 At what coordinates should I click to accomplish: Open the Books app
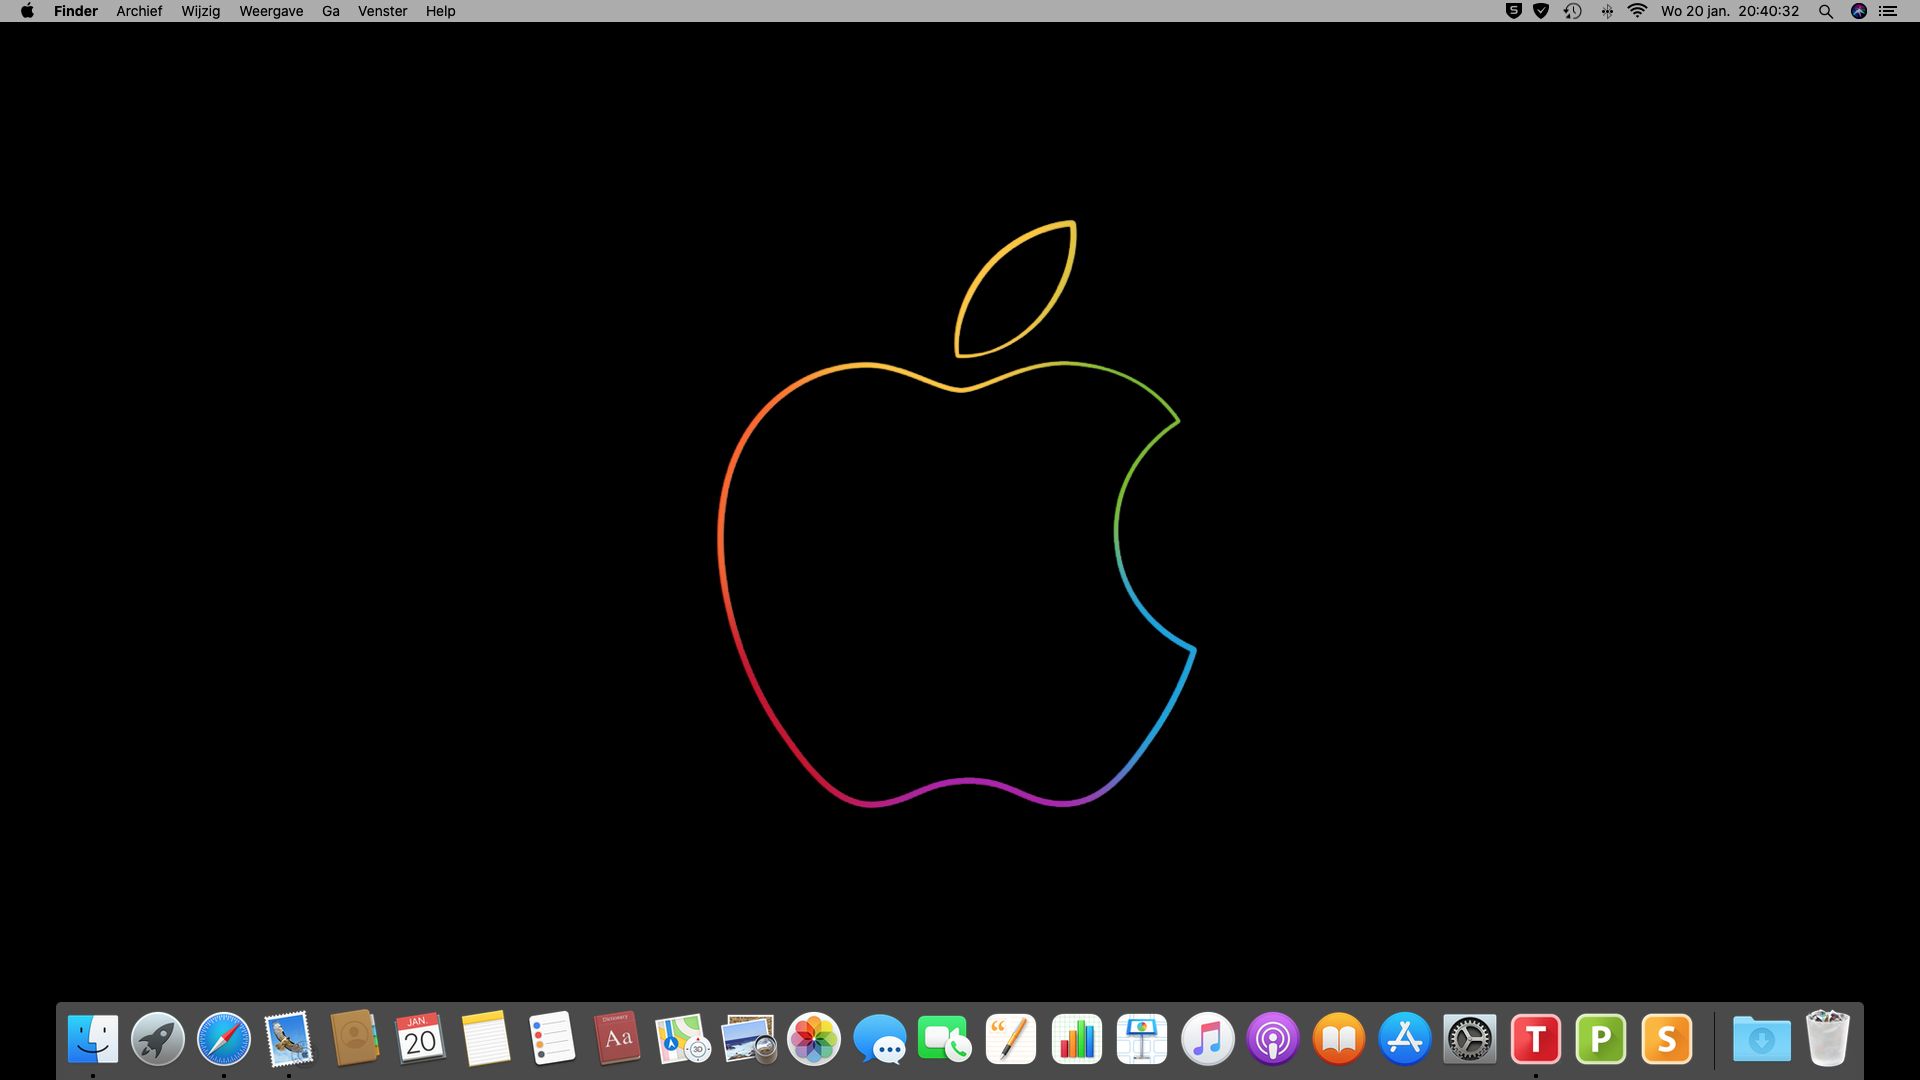tap(1339, 1039)
